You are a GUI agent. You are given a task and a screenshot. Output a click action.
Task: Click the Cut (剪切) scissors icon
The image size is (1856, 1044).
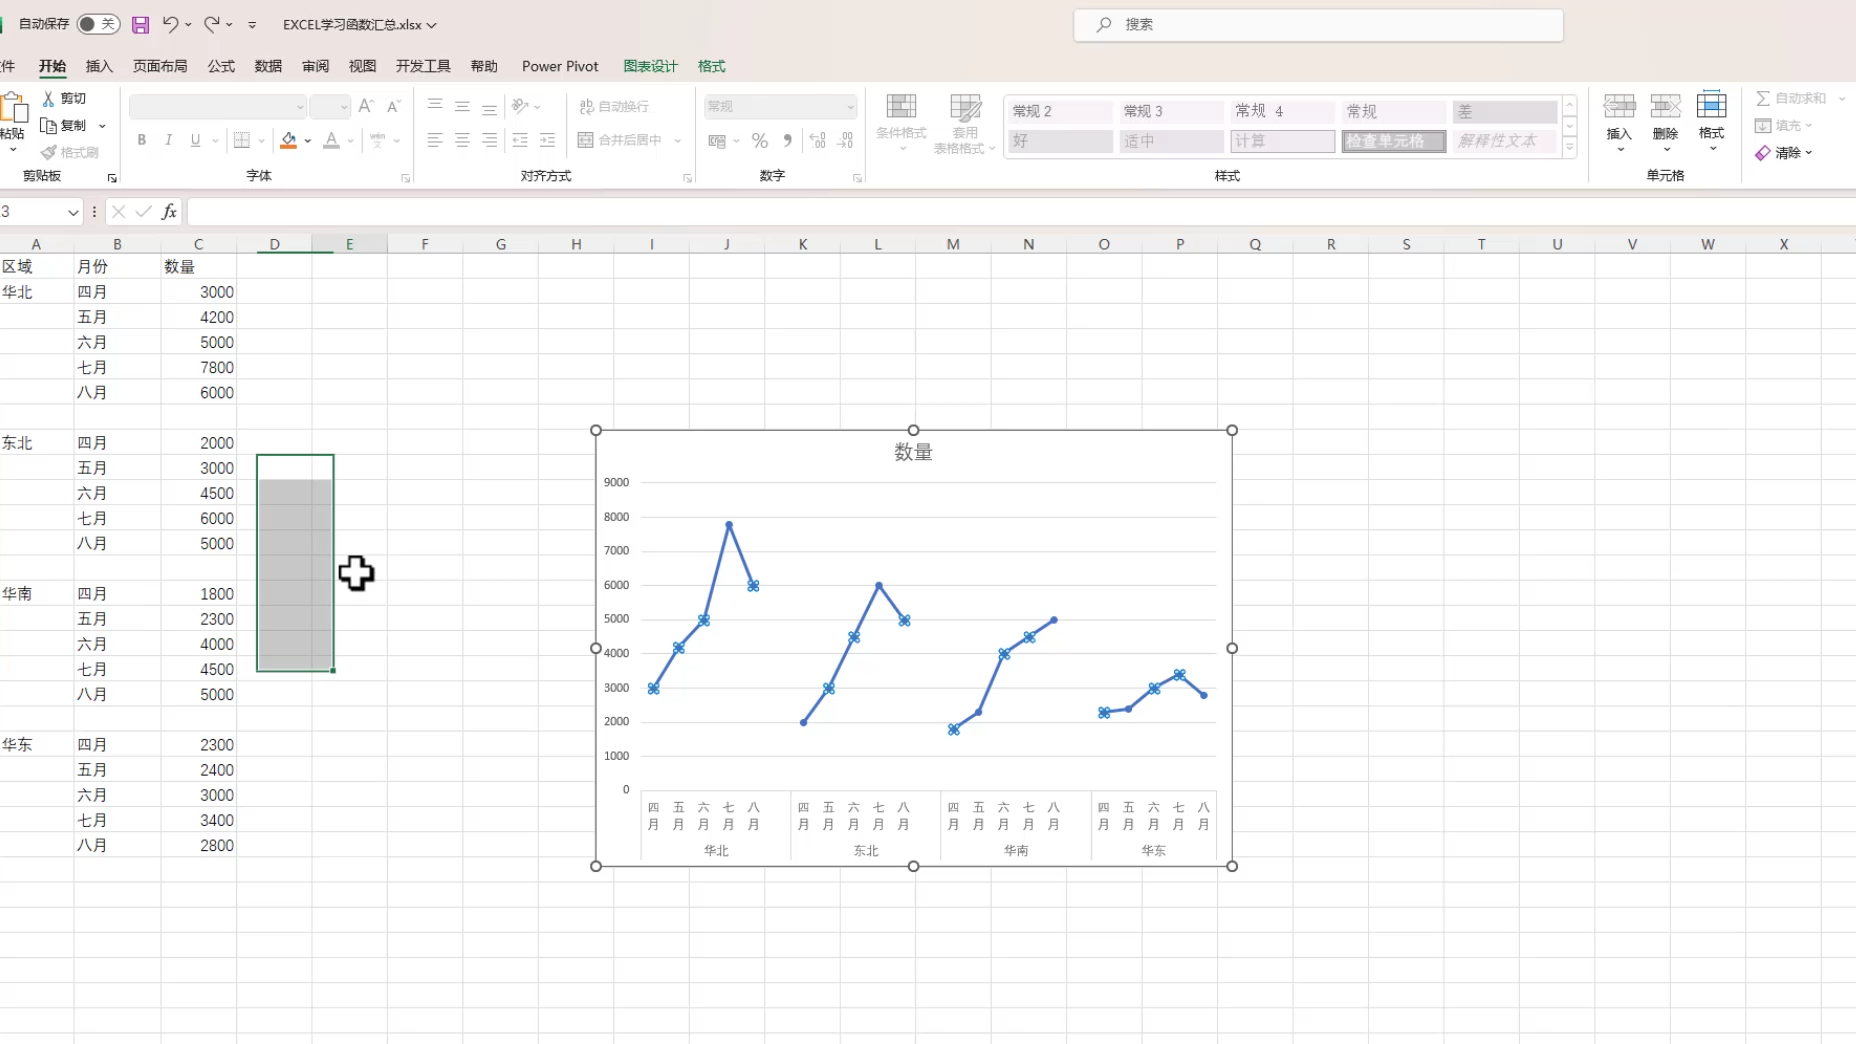tap(48, 98)
